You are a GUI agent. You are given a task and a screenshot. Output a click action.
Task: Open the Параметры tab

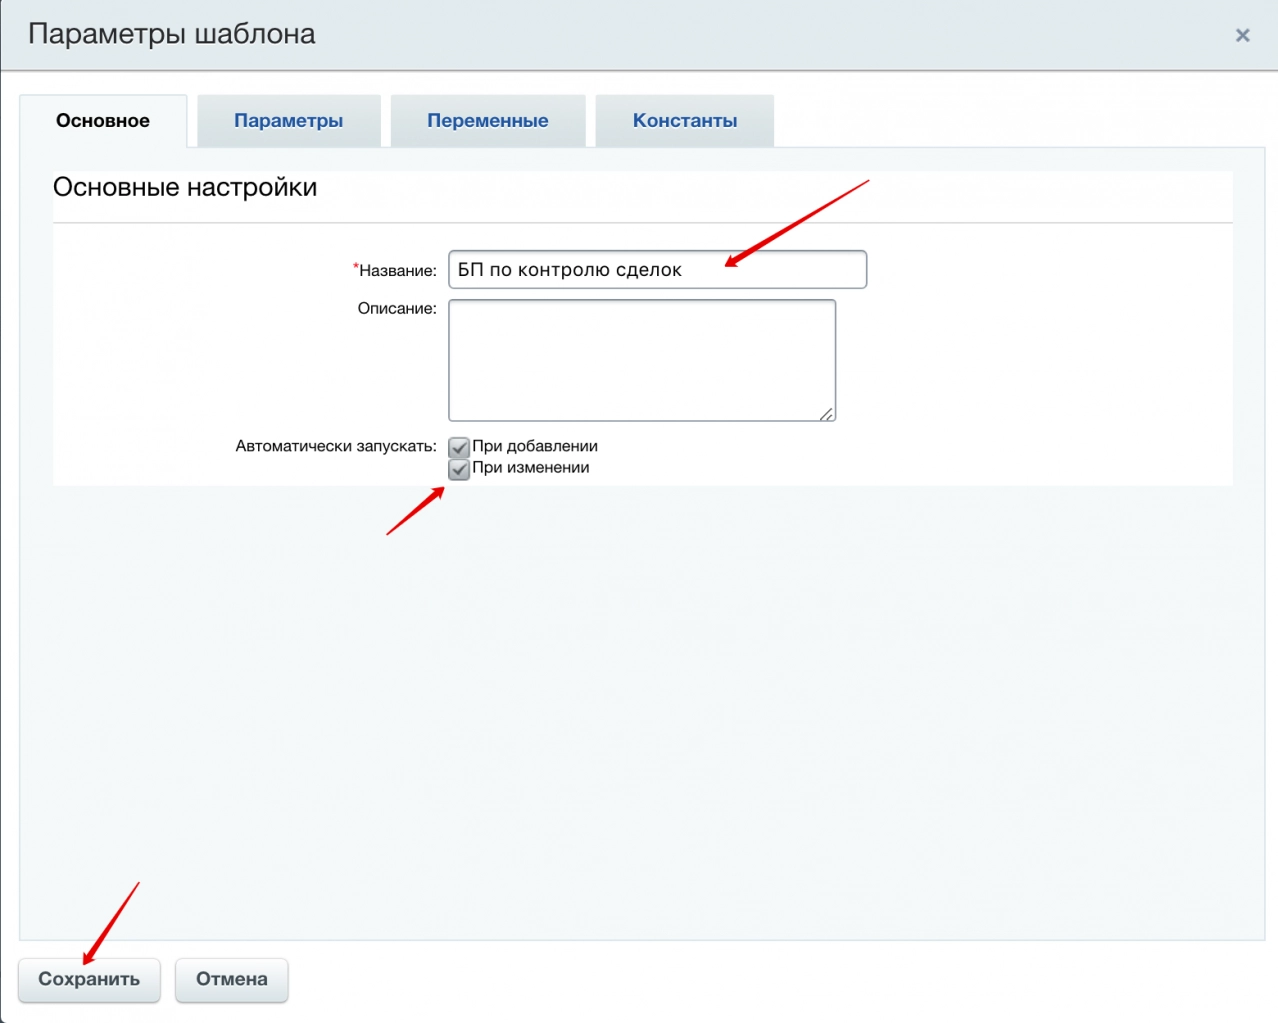pyautogui.click(x=288, y=121)
